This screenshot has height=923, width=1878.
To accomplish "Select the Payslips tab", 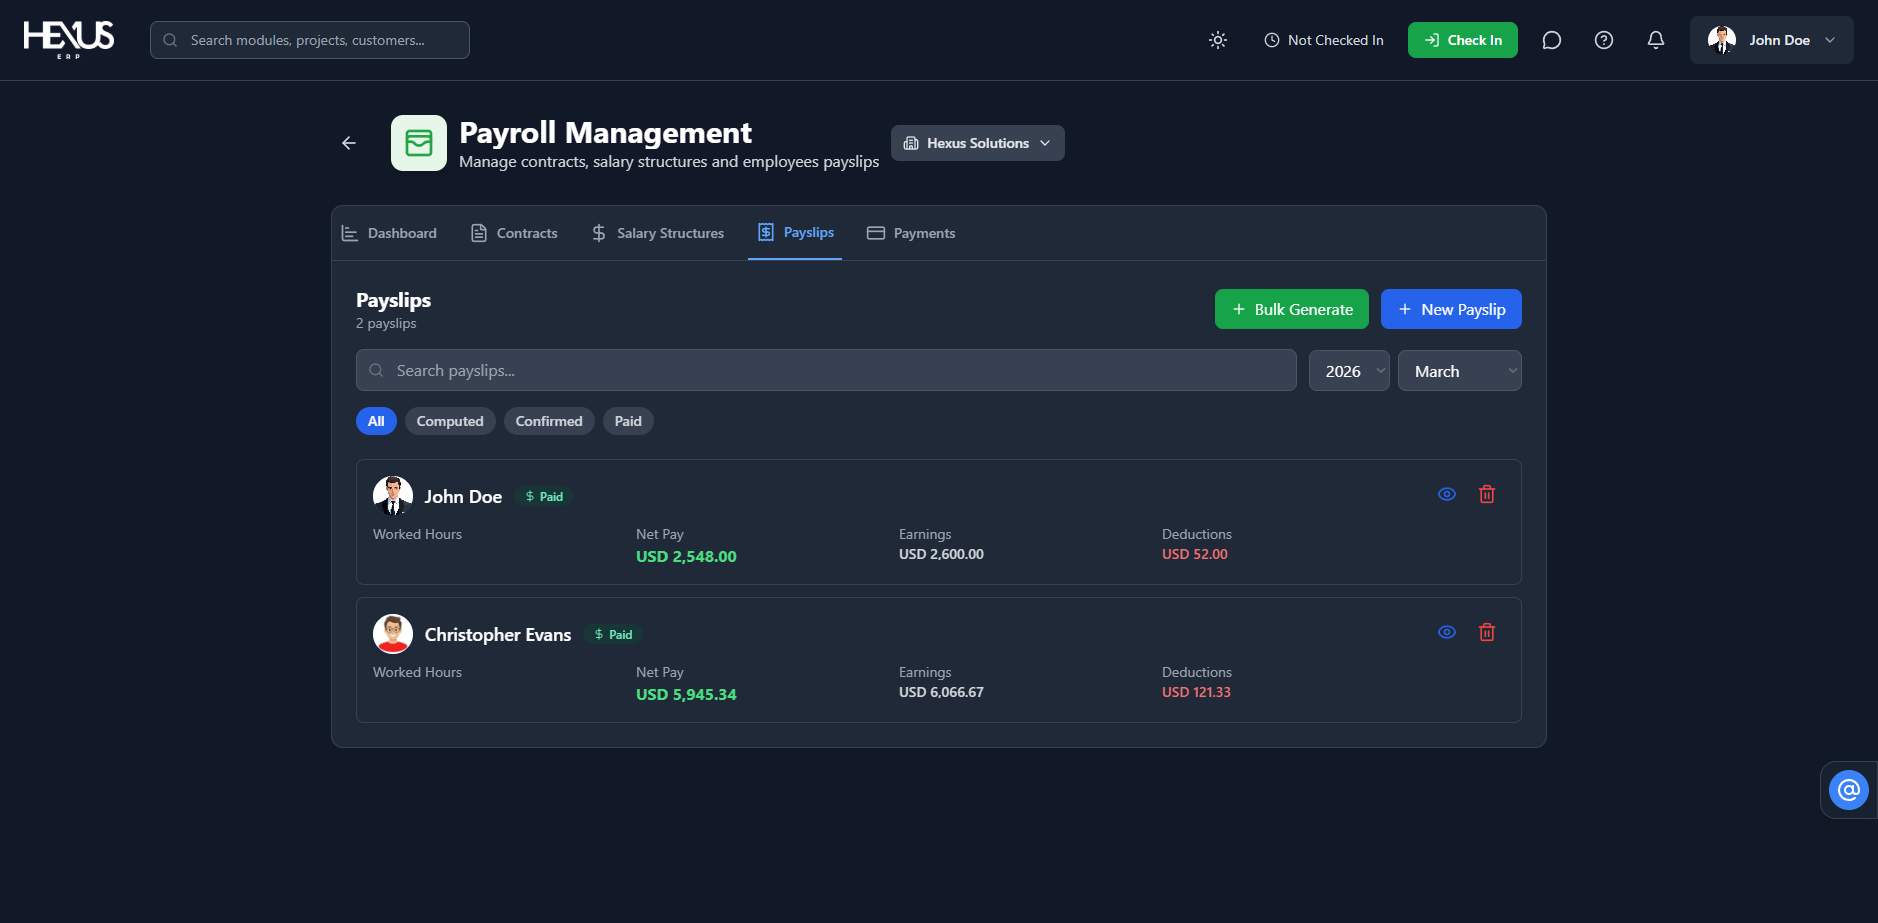I will pos(795,233).
